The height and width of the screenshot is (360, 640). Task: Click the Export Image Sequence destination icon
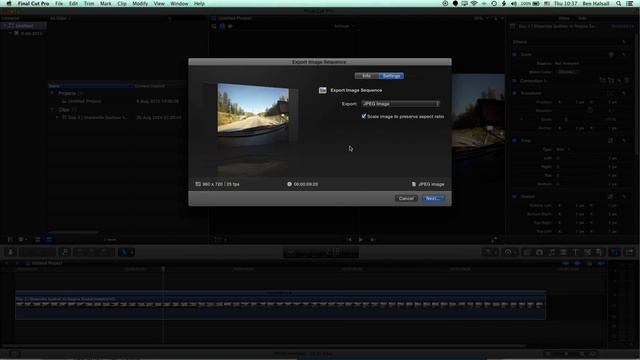click(x=322, y=90)
